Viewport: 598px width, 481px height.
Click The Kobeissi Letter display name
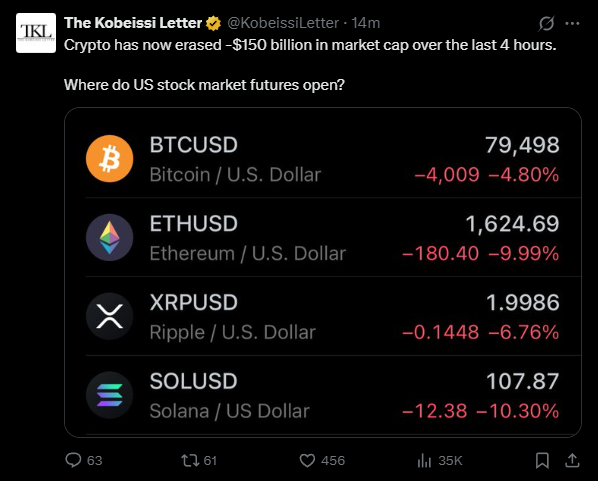133,23
